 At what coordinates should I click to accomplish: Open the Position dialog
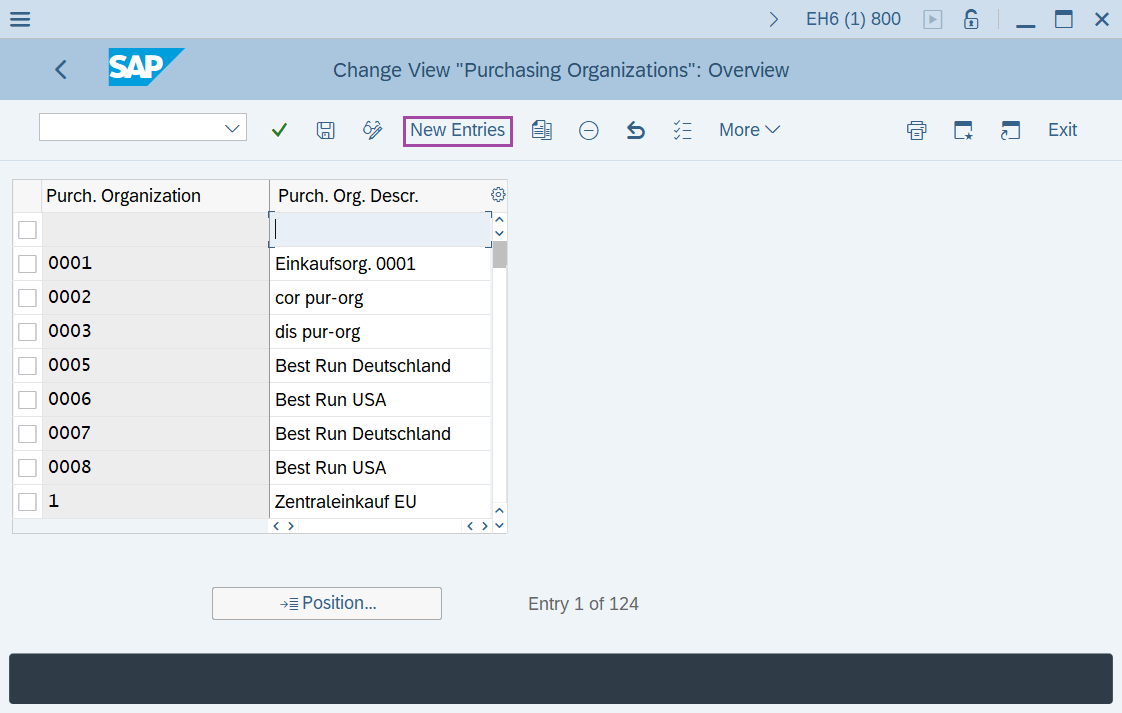pyautogui.click(x=327, y=603)
